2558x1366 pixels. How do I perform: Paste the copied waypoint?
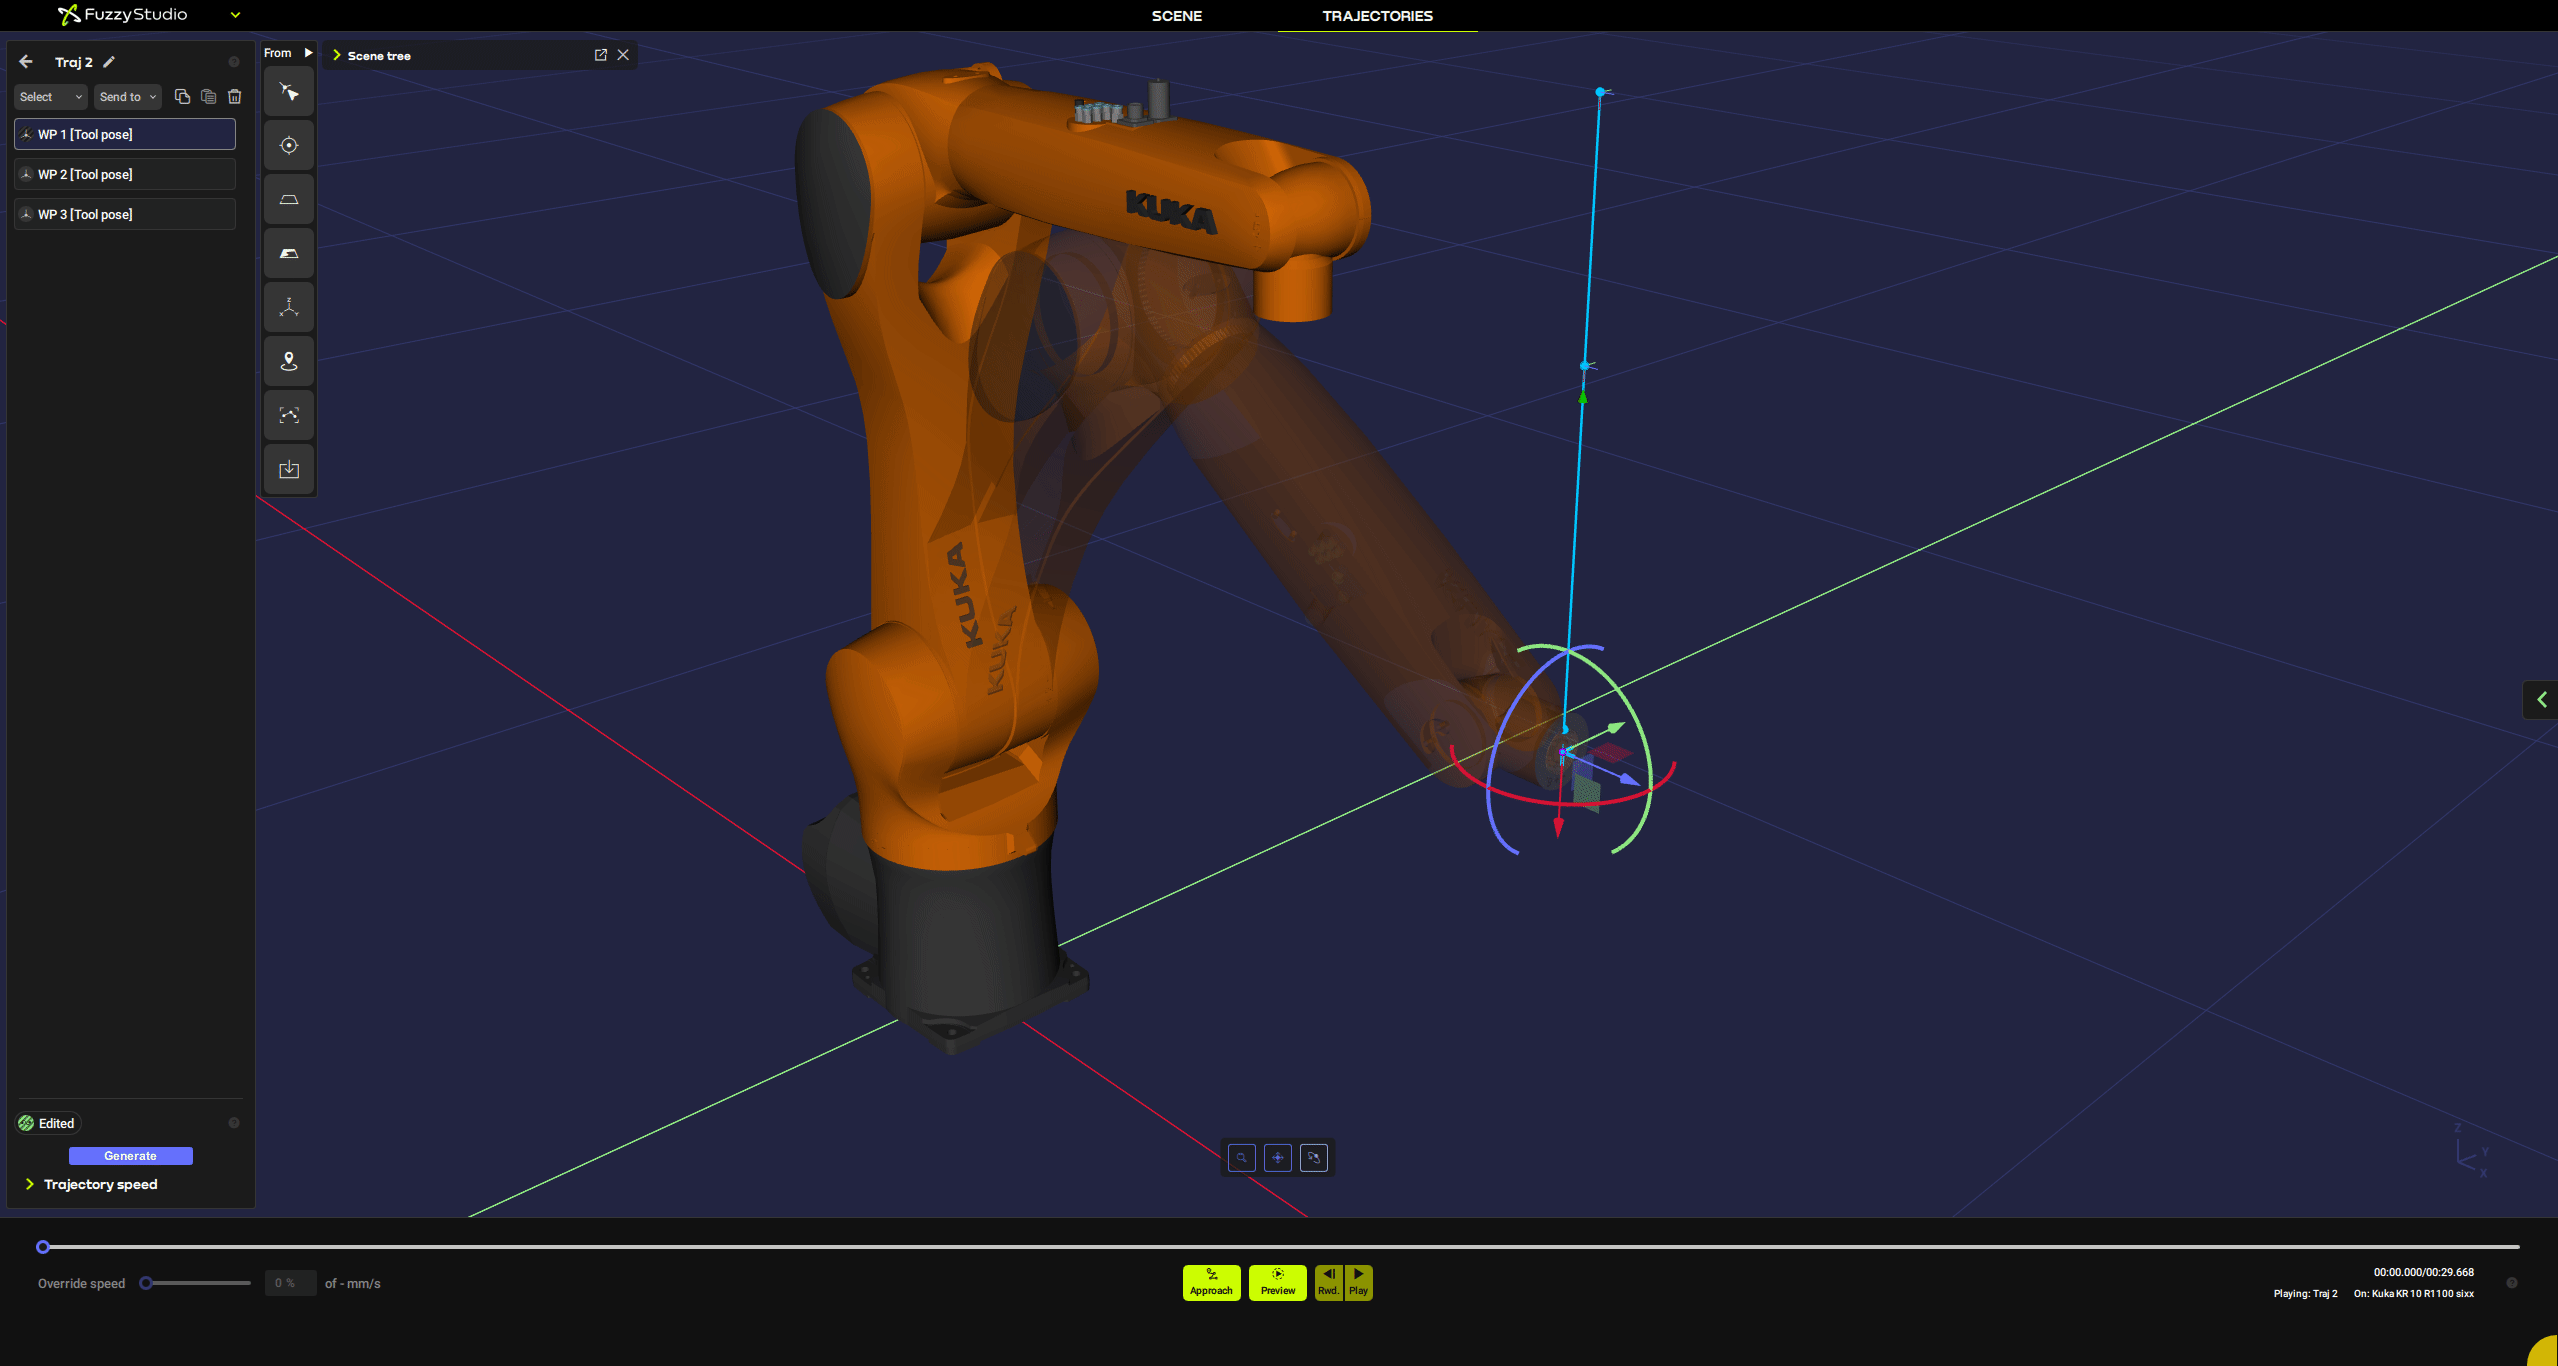click(208, 97)
